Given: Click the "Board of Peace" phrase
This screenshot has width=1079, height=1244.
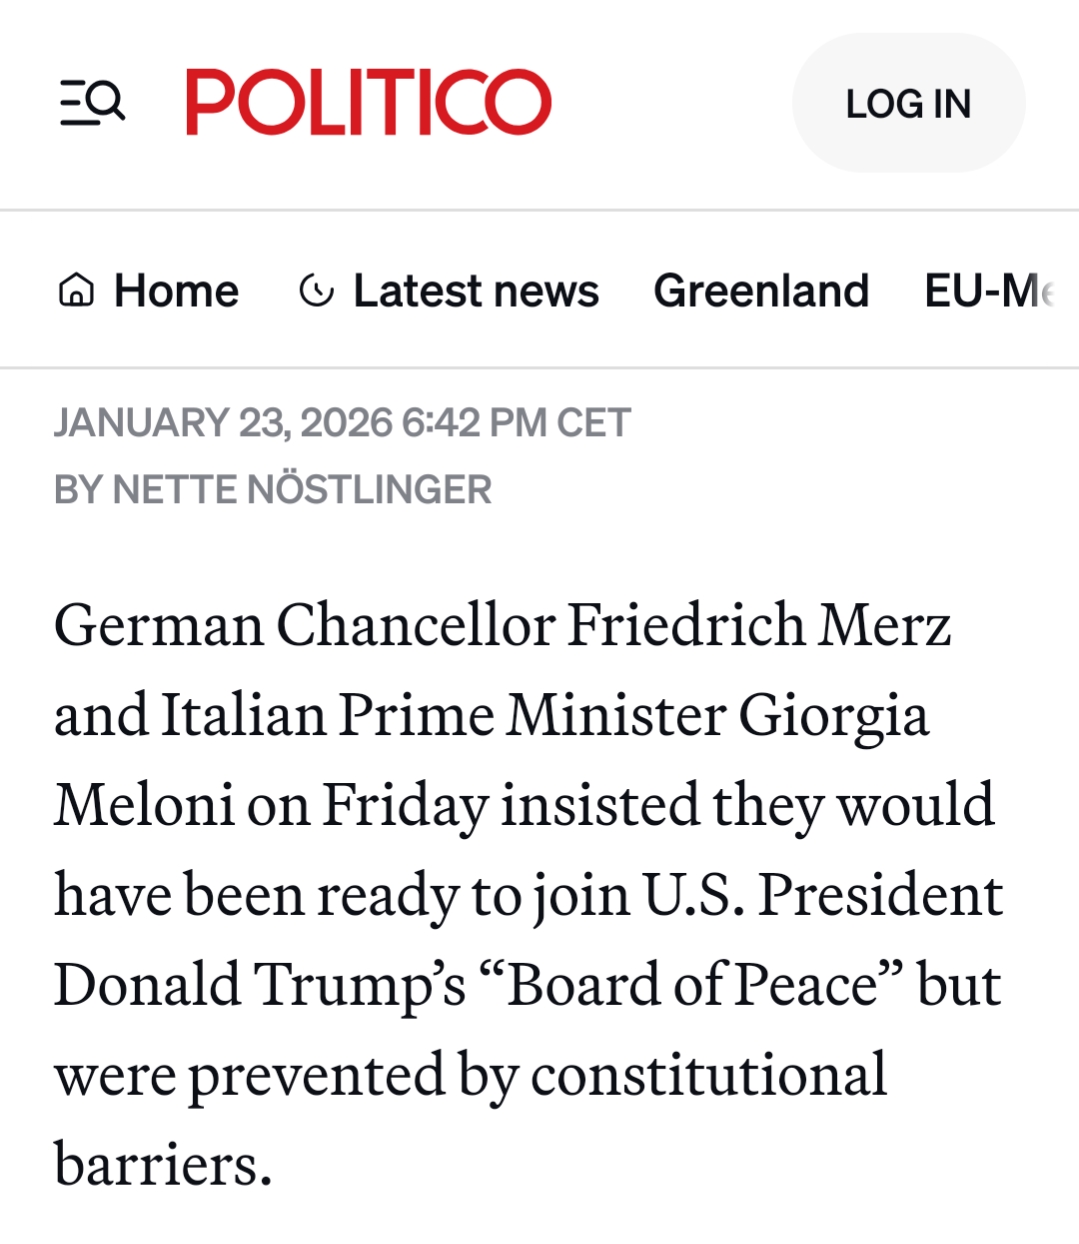Looking at the screenshot, I should pos(692,986).
